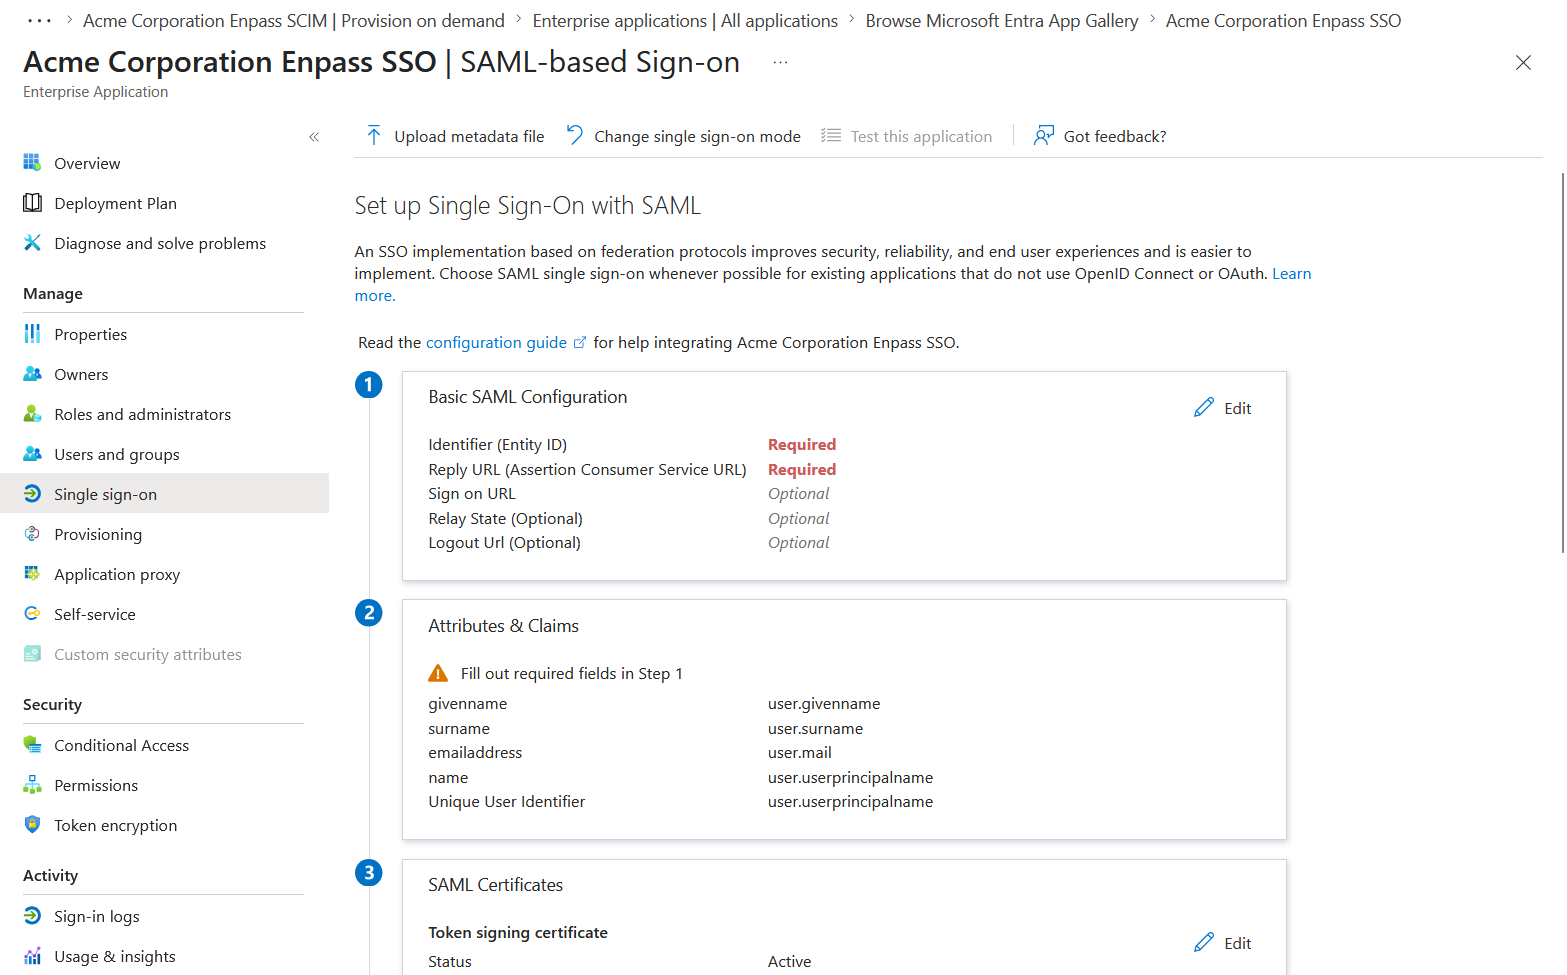1567x975 pixels.
Task: Click the Application proxy icon
Action: tap(32, 574)
